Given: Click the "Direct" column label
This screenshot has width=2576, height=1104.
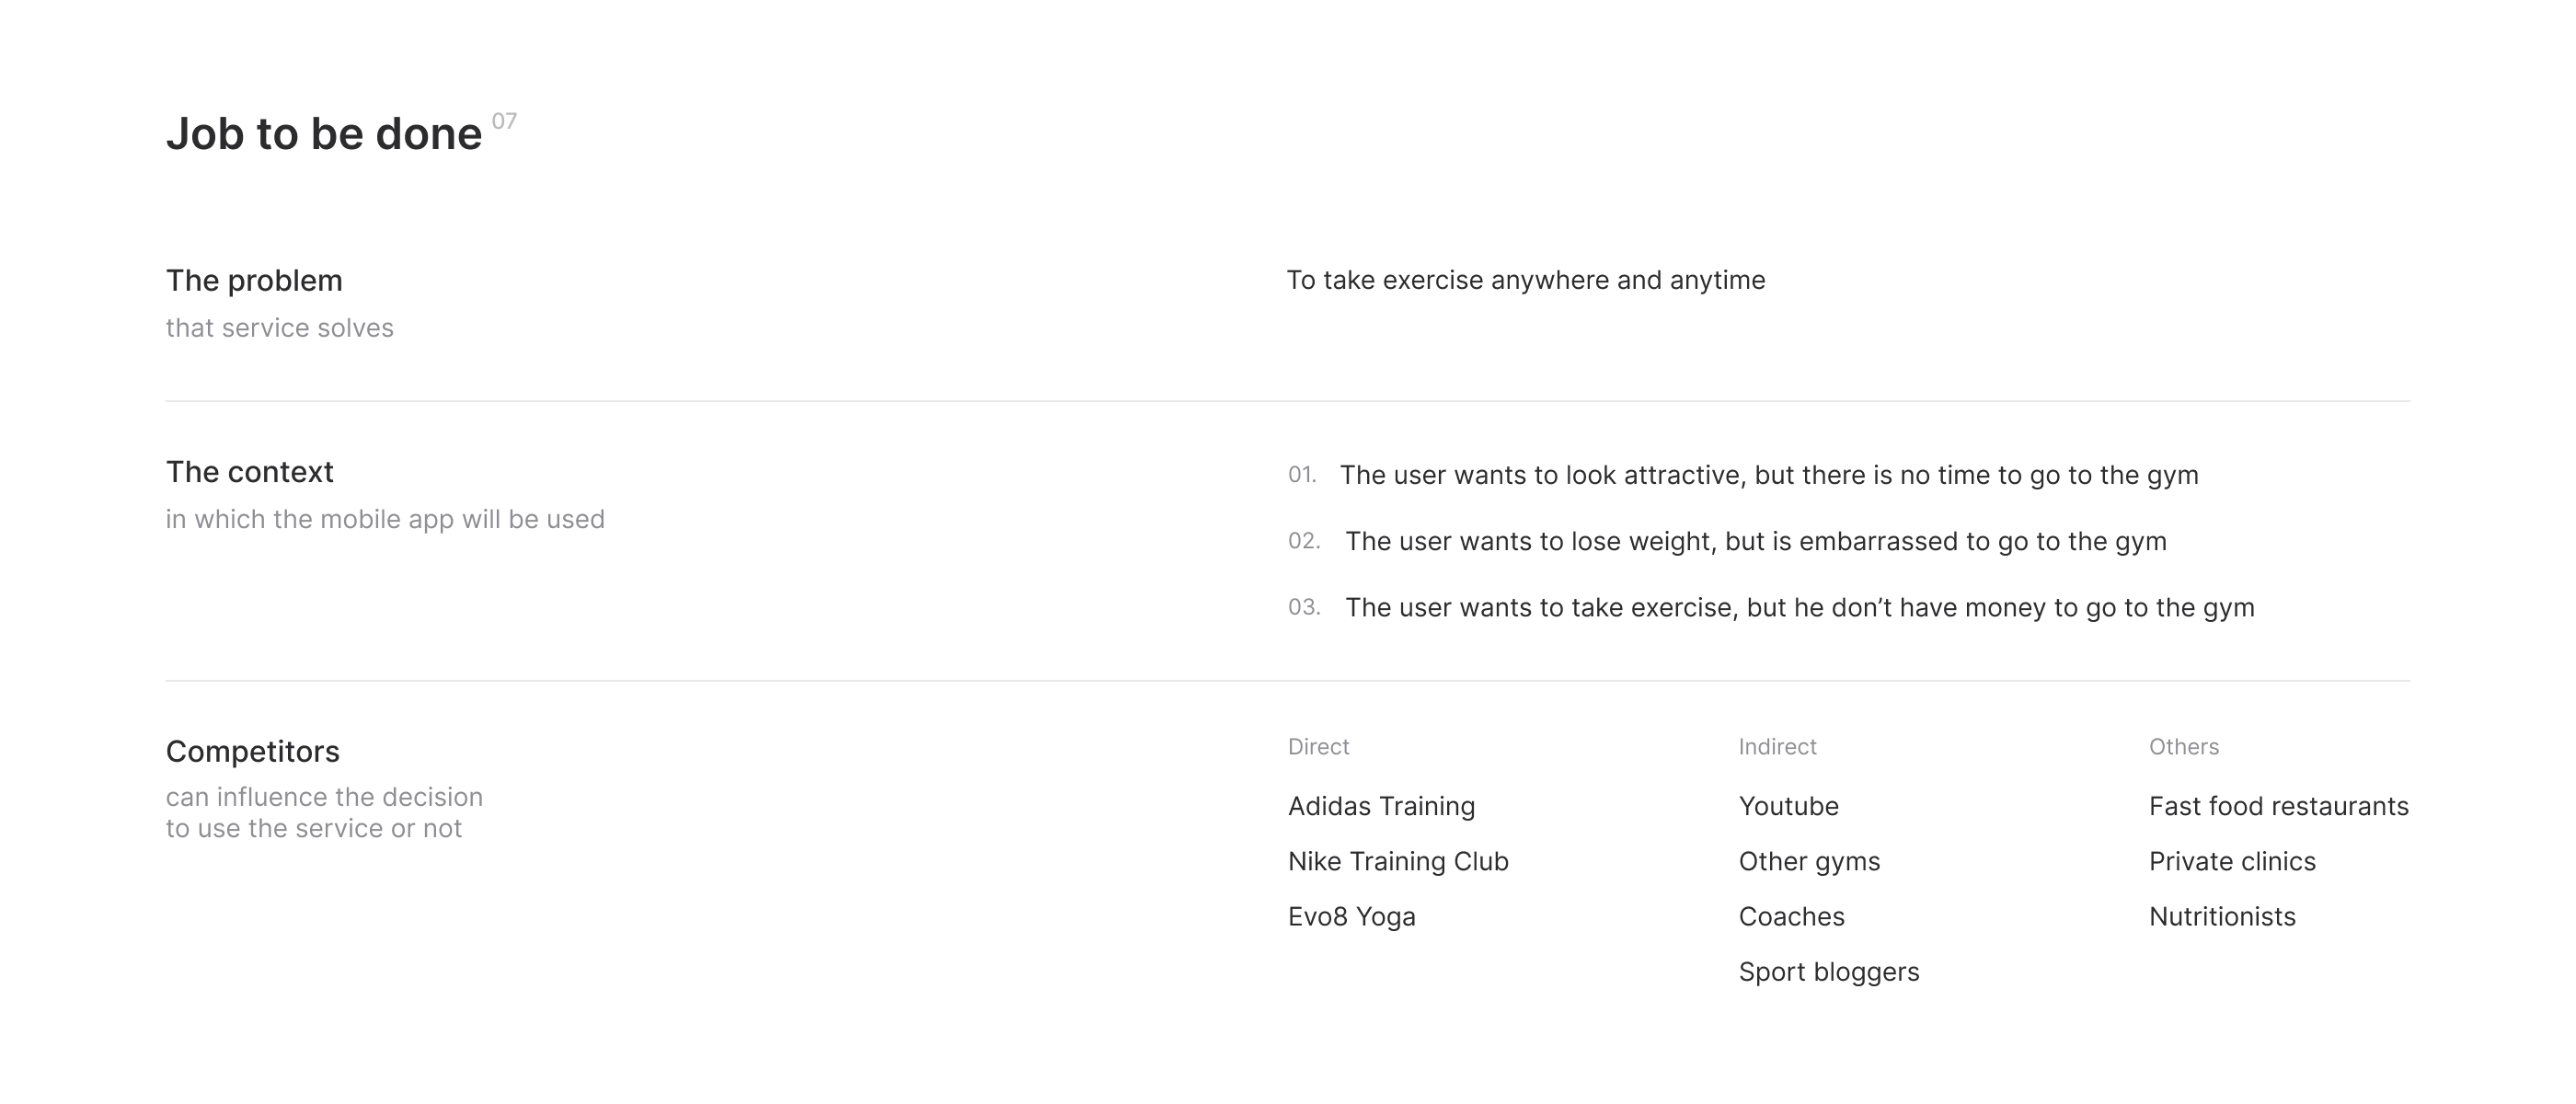Looking at the screenshot, I should [x=1318, y=747].
